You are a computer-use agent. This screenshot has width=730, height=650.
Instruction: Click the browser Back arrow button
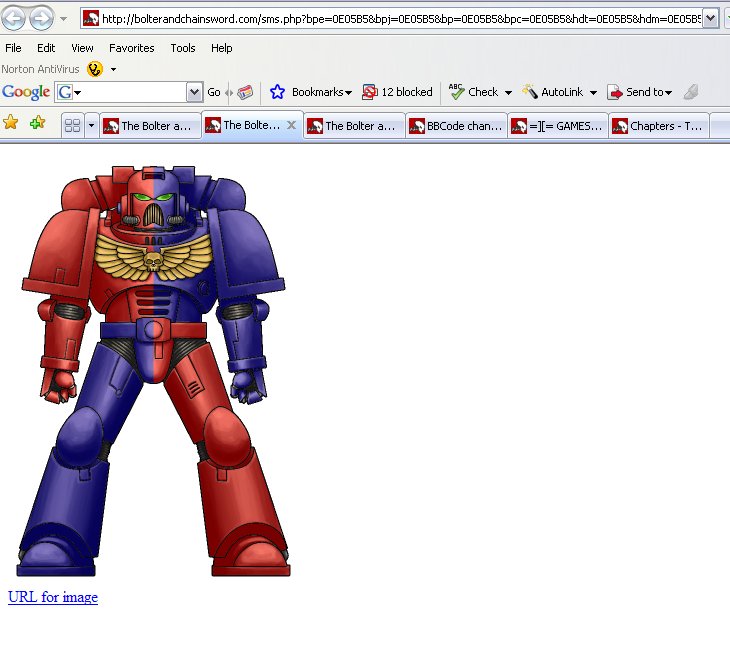pos(14,18)
